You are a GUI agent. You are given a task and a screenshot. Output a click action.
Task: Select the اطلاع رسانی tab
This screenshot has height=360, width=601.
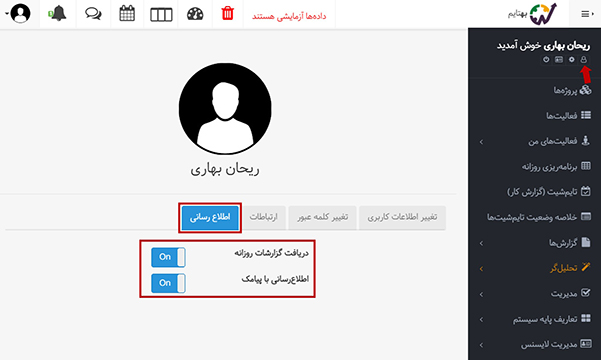click(210, 217)
